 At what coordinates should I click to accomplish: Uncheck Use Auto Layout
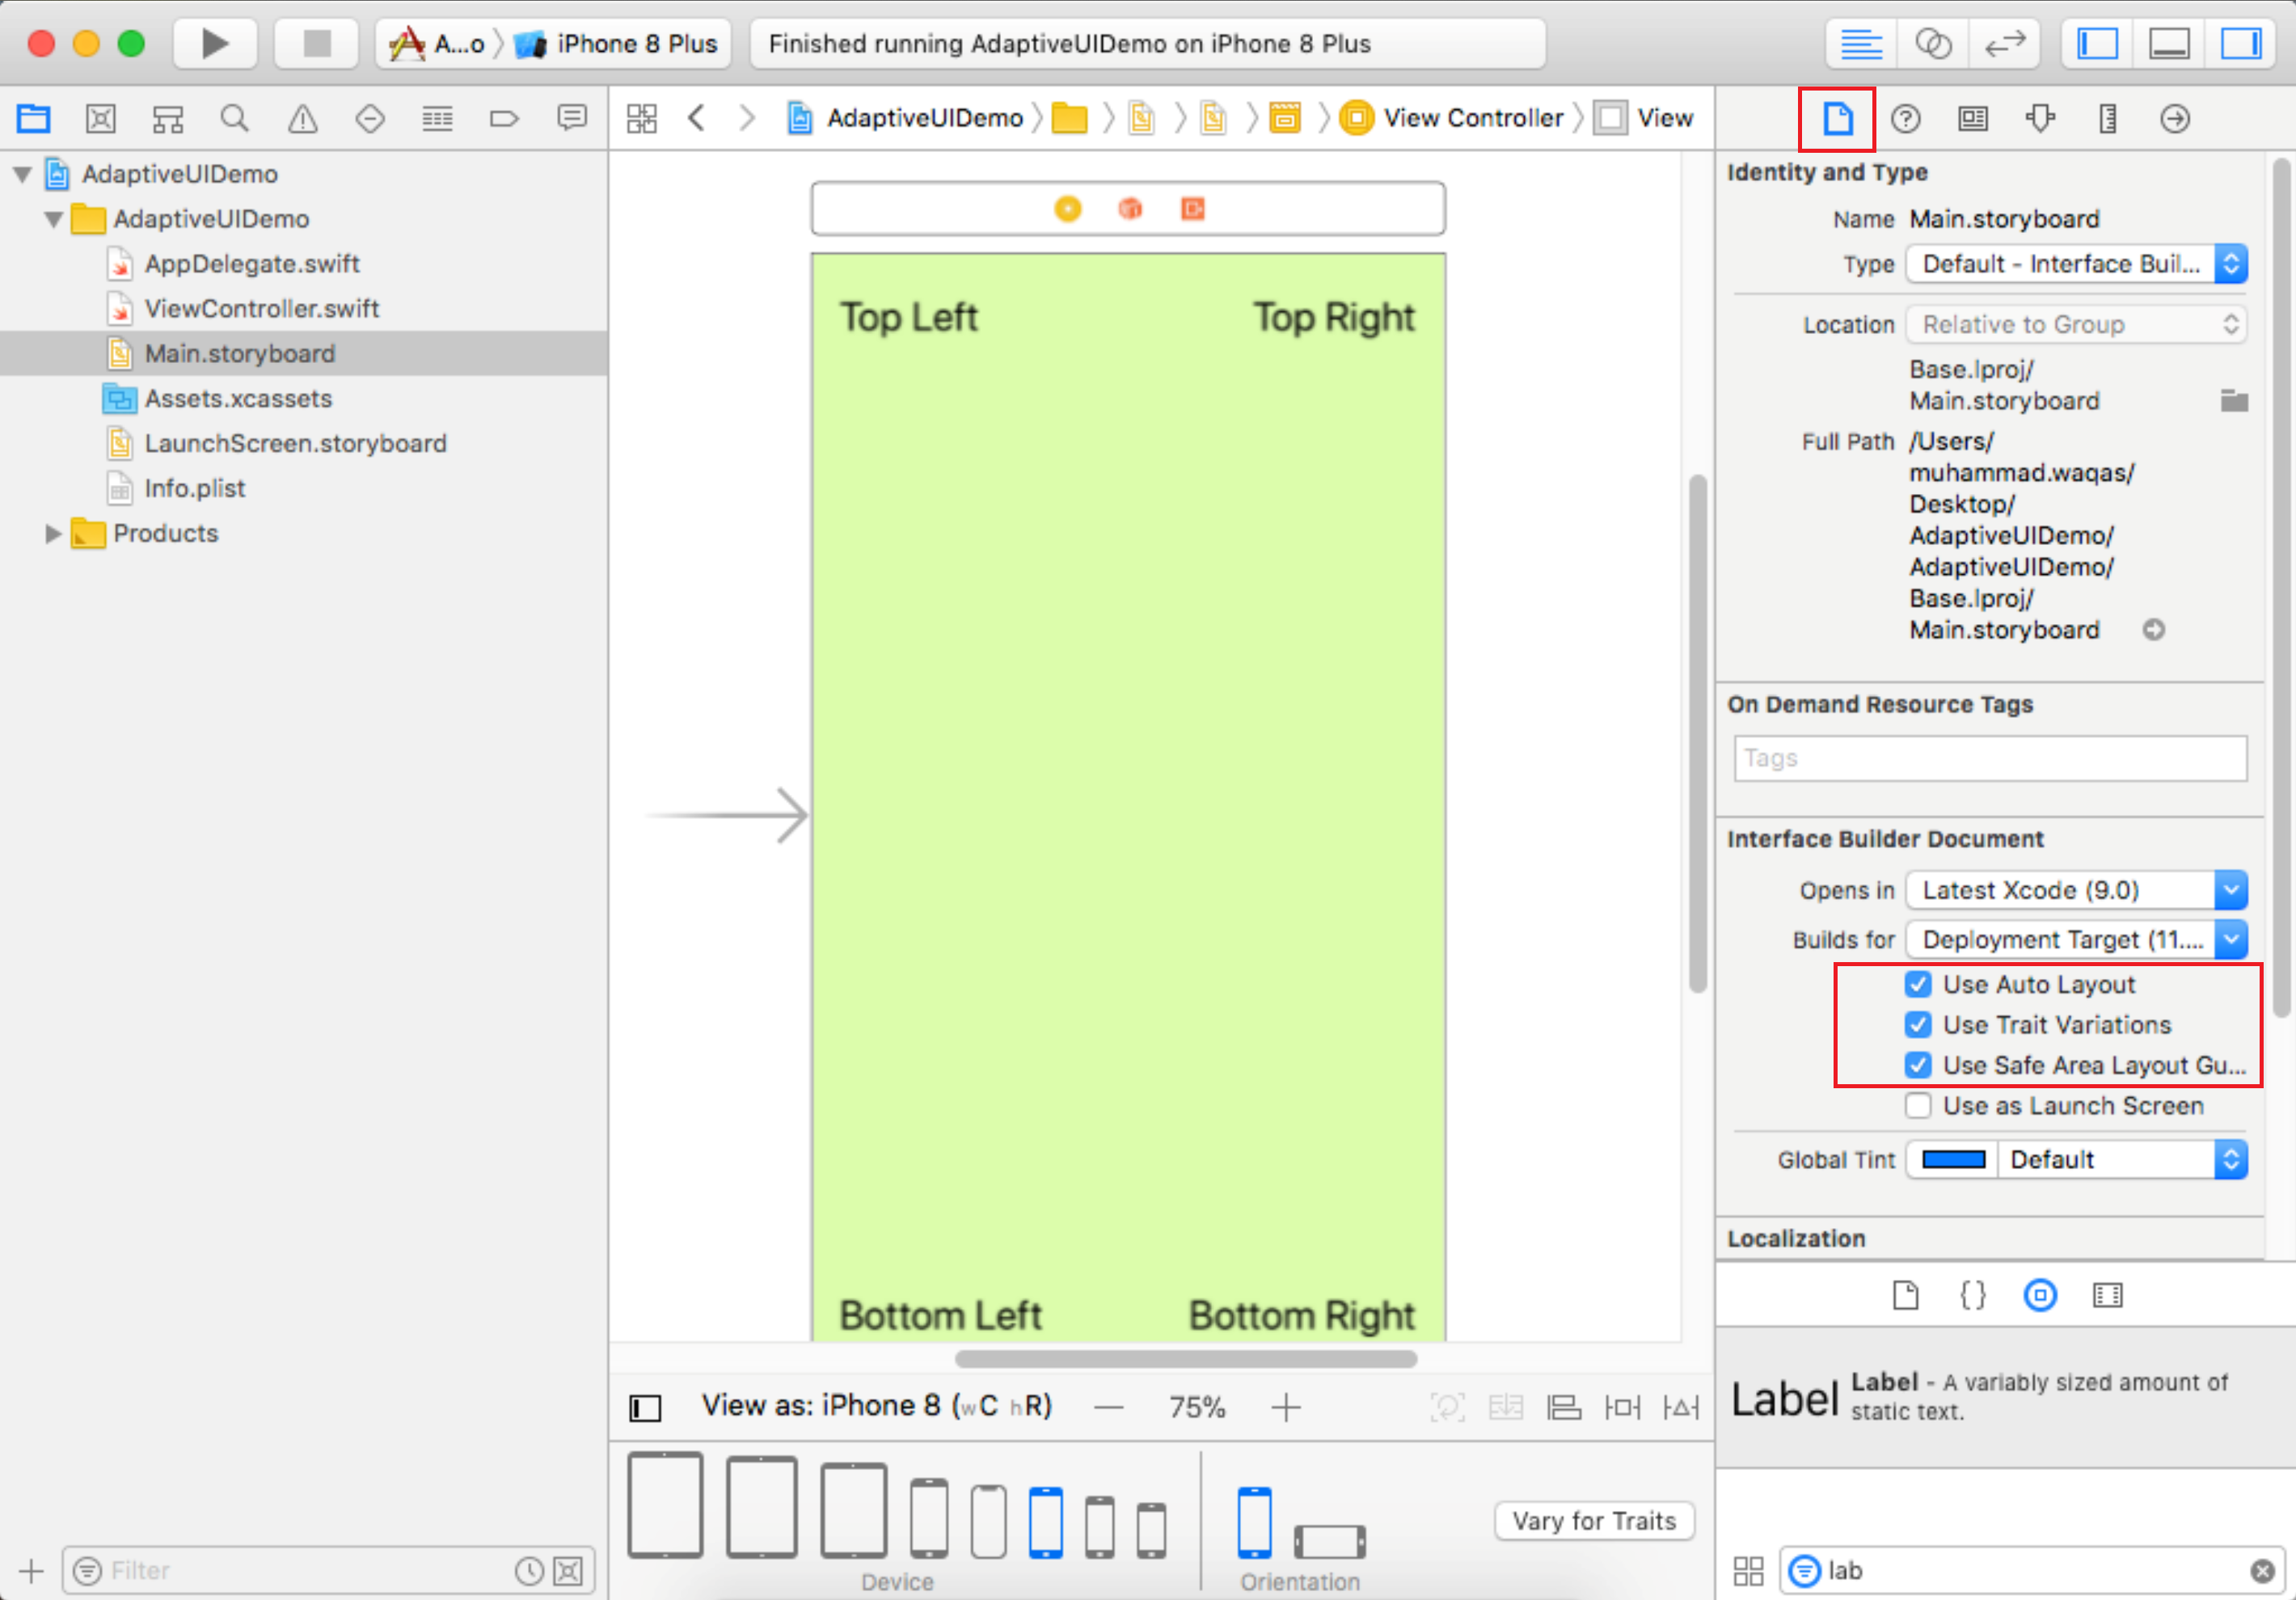(1917, 985)
